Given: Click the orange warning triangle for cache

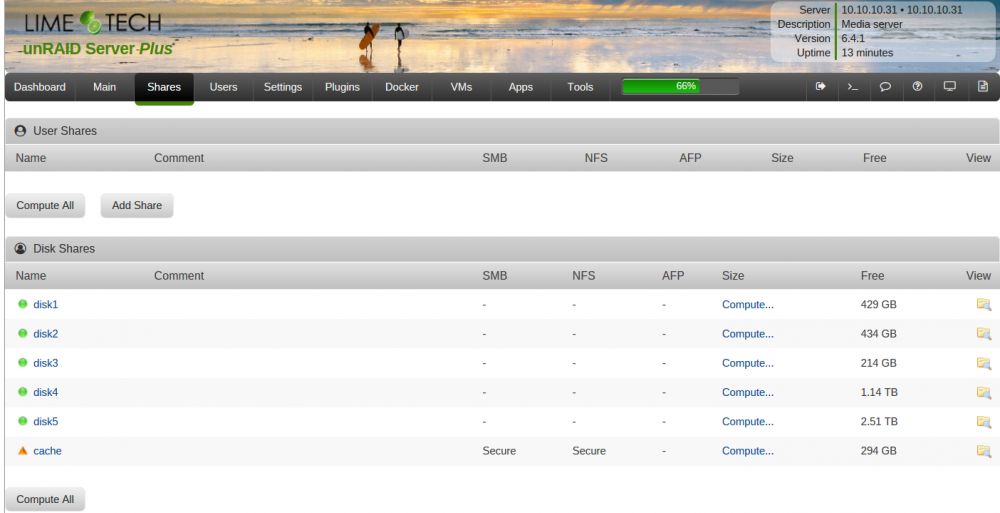Looking at the screenshot, I should tap(23, 450).
